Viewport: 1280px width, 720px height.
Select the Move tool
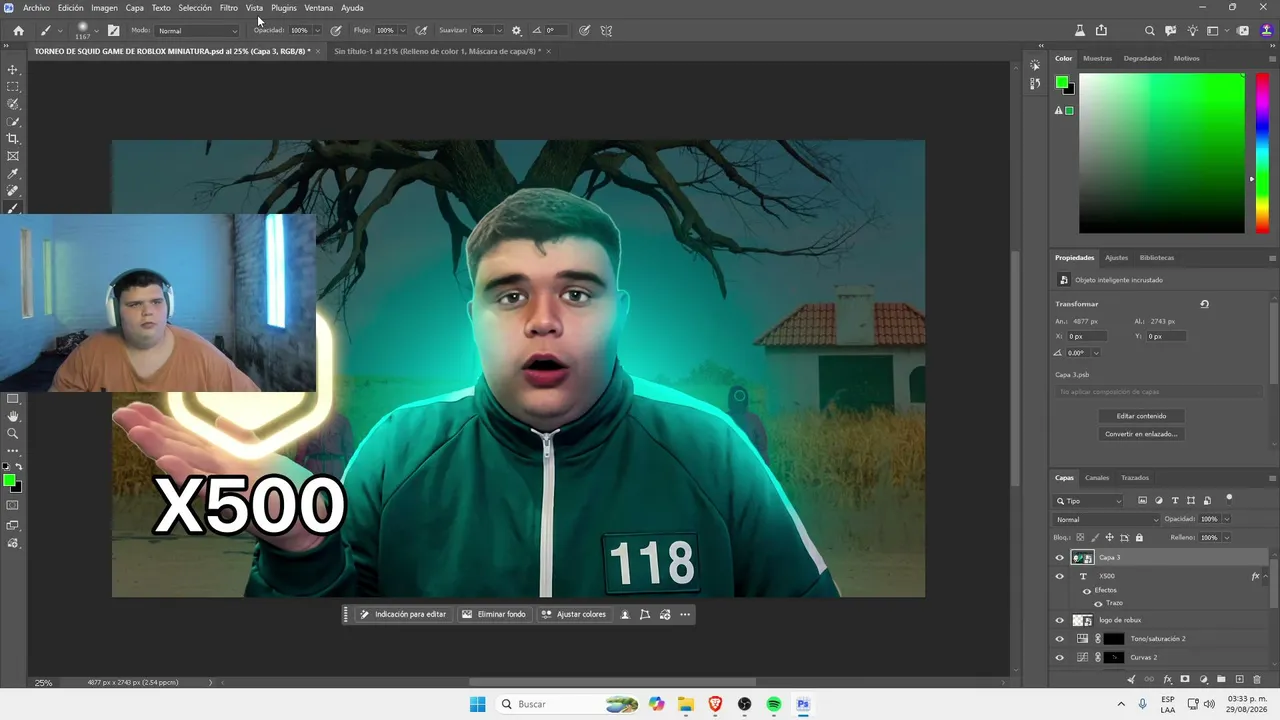pos(13,70)
